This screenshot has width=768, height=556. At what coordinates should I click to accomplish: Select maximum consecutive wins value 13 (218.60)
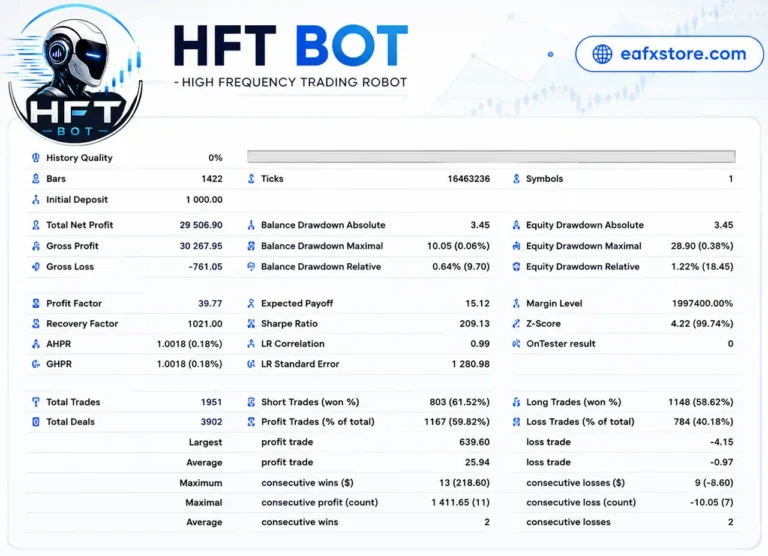464,483
